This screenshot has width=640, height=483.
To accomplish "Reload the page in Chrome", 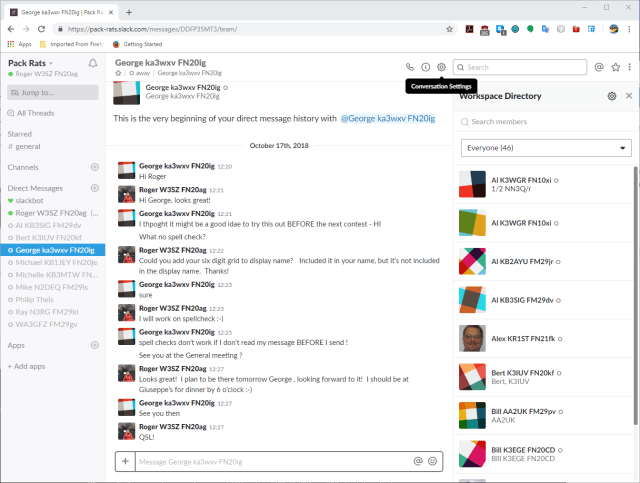I will 41,29.
